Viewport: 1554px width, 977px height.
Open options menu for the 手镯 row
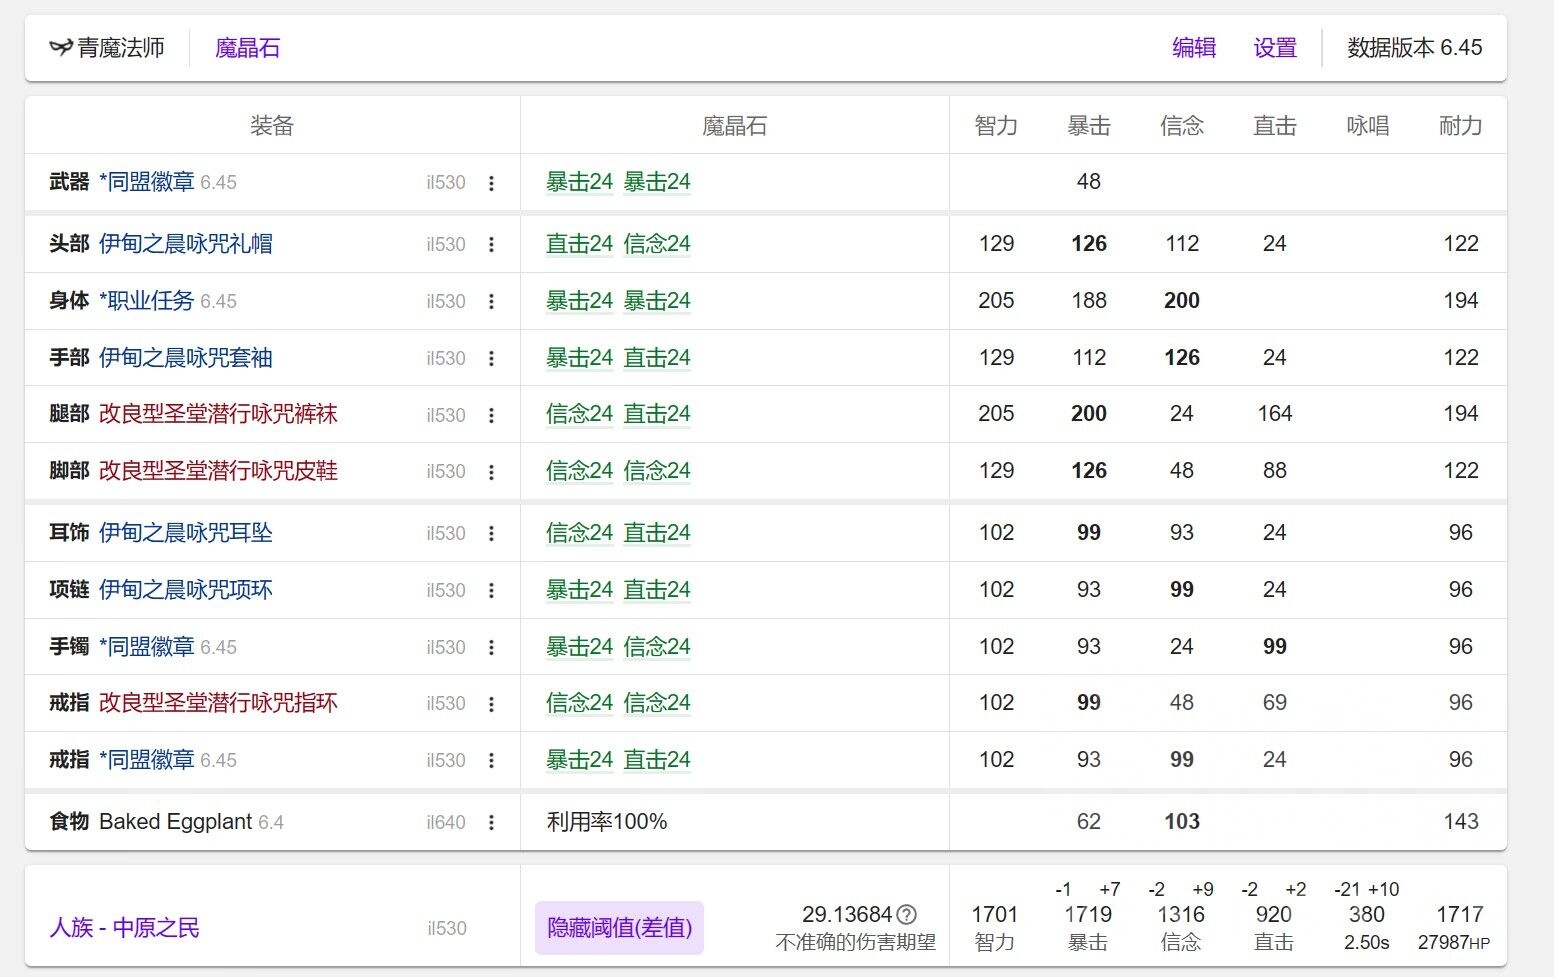491,646
